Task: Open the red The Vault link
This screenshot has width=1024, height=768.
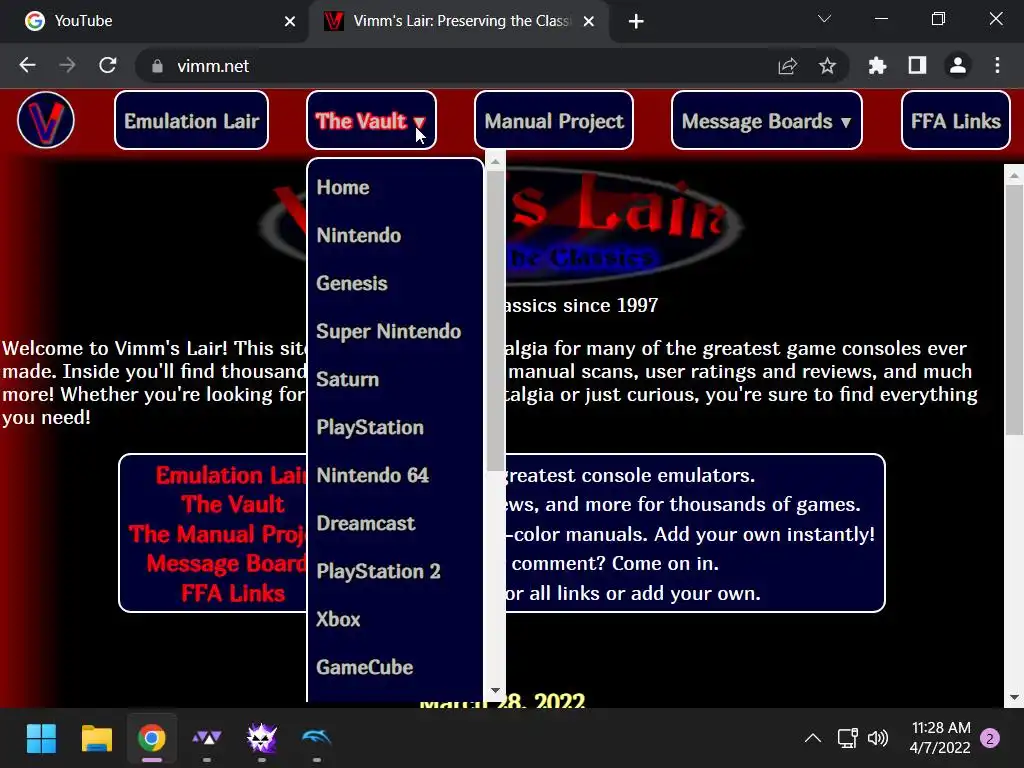Action: [232, 504]
